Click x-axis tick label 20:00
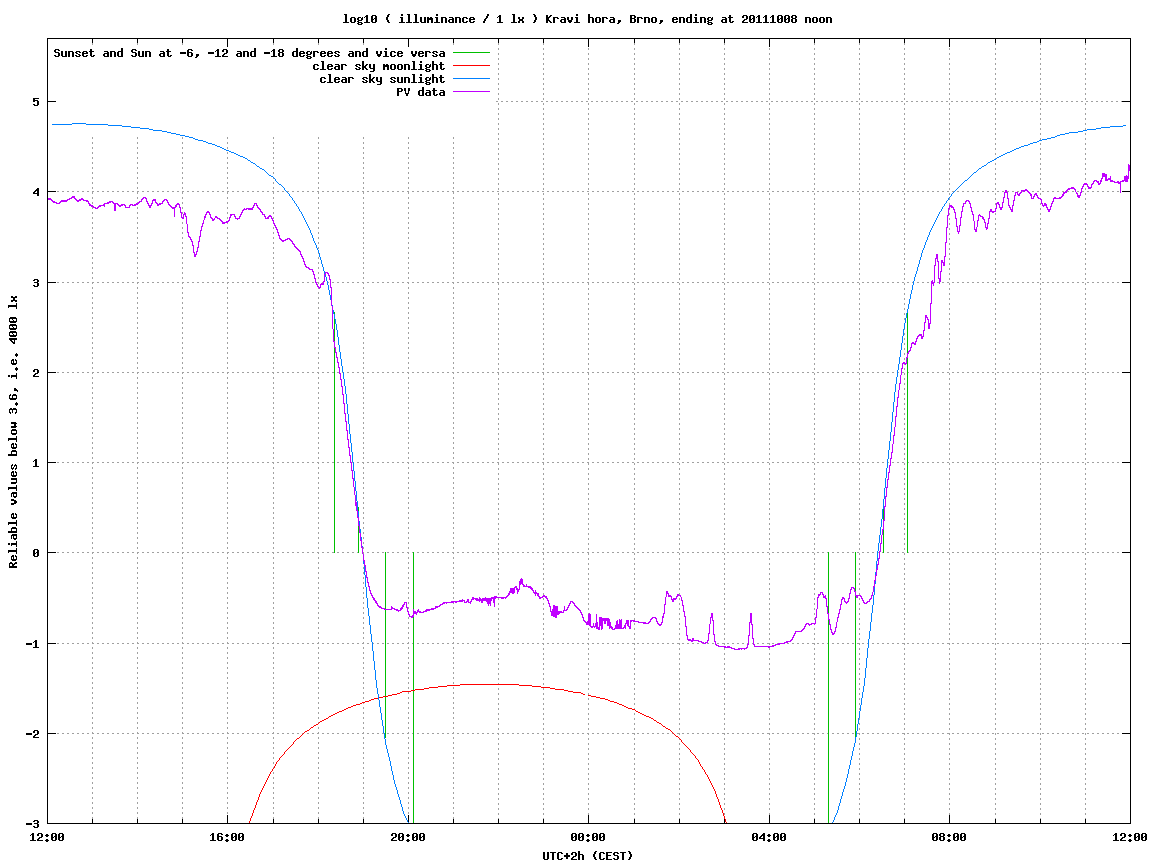This screenshot has height=863, width=1151. coord(408,837)
